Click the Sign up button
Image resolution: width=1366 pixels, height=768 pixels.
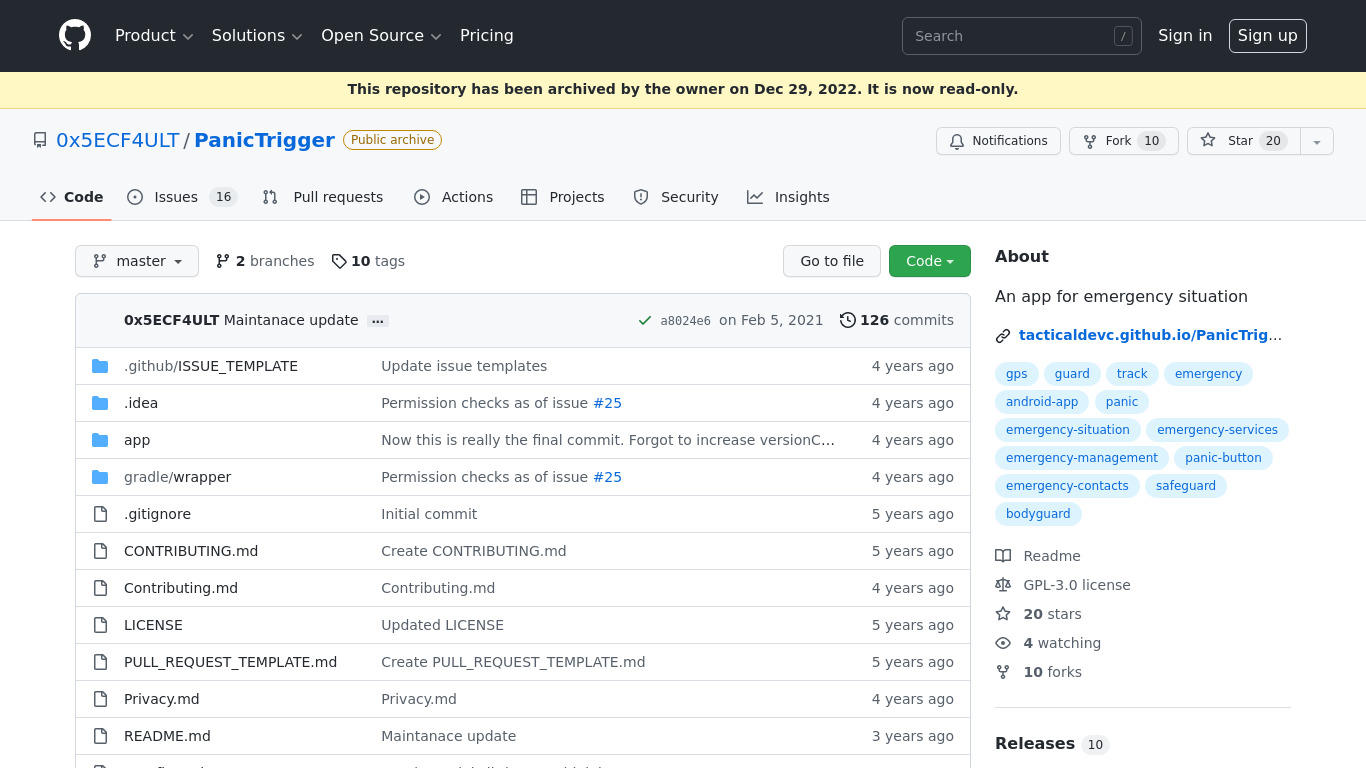point(1268,36)
